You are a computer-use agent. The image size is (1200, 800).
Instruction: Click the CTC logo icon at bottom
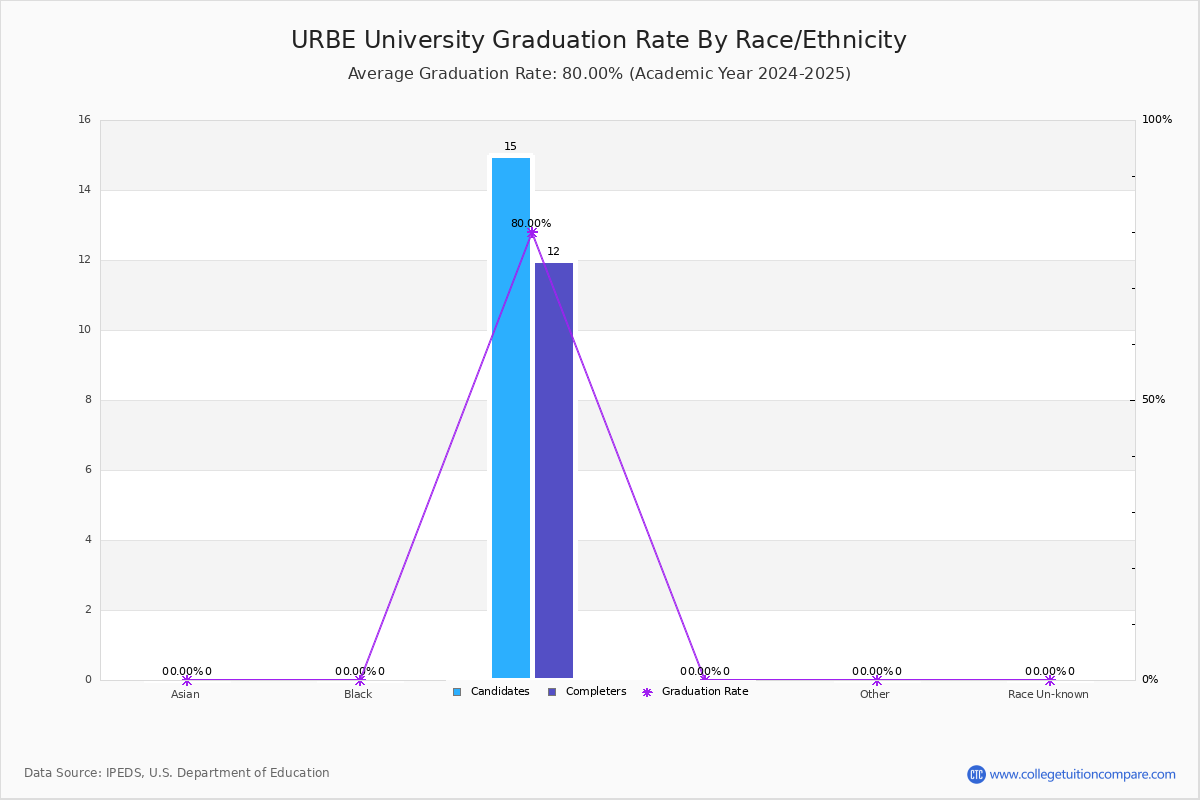976,774
